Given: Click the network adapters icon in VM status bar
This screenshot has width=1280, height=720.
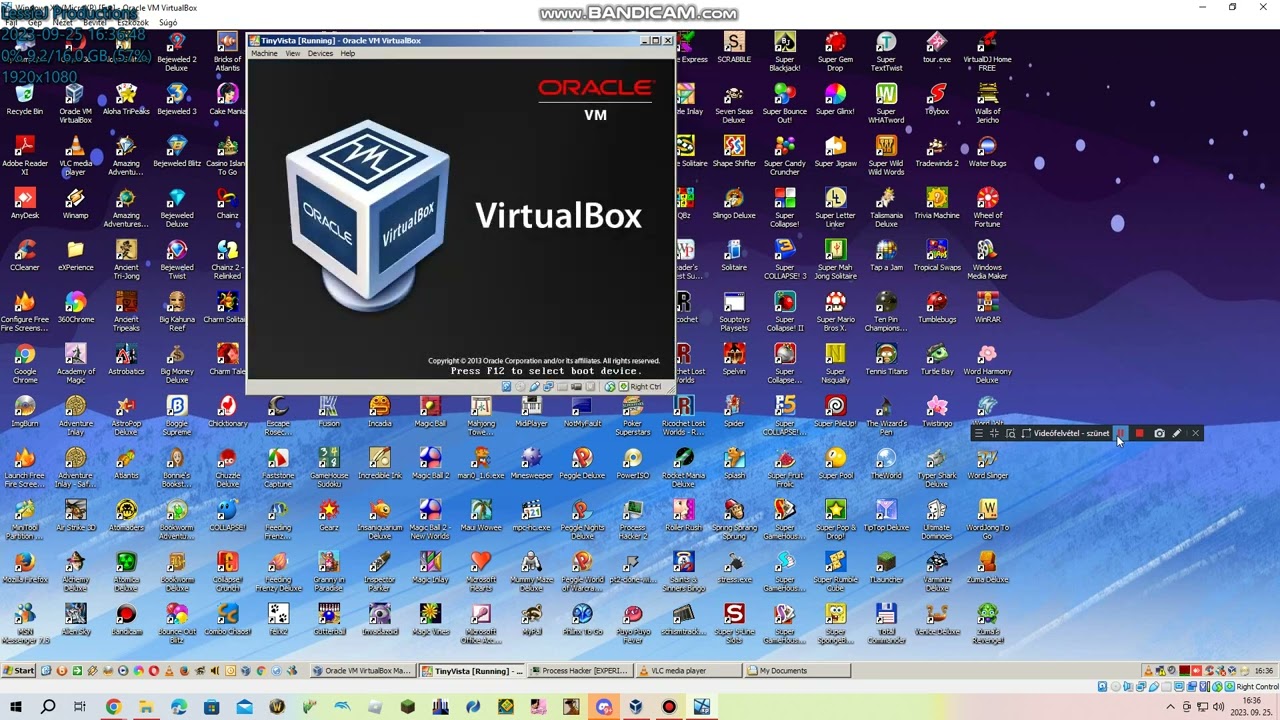Looking at the screenshot, I should click(548, 386).
